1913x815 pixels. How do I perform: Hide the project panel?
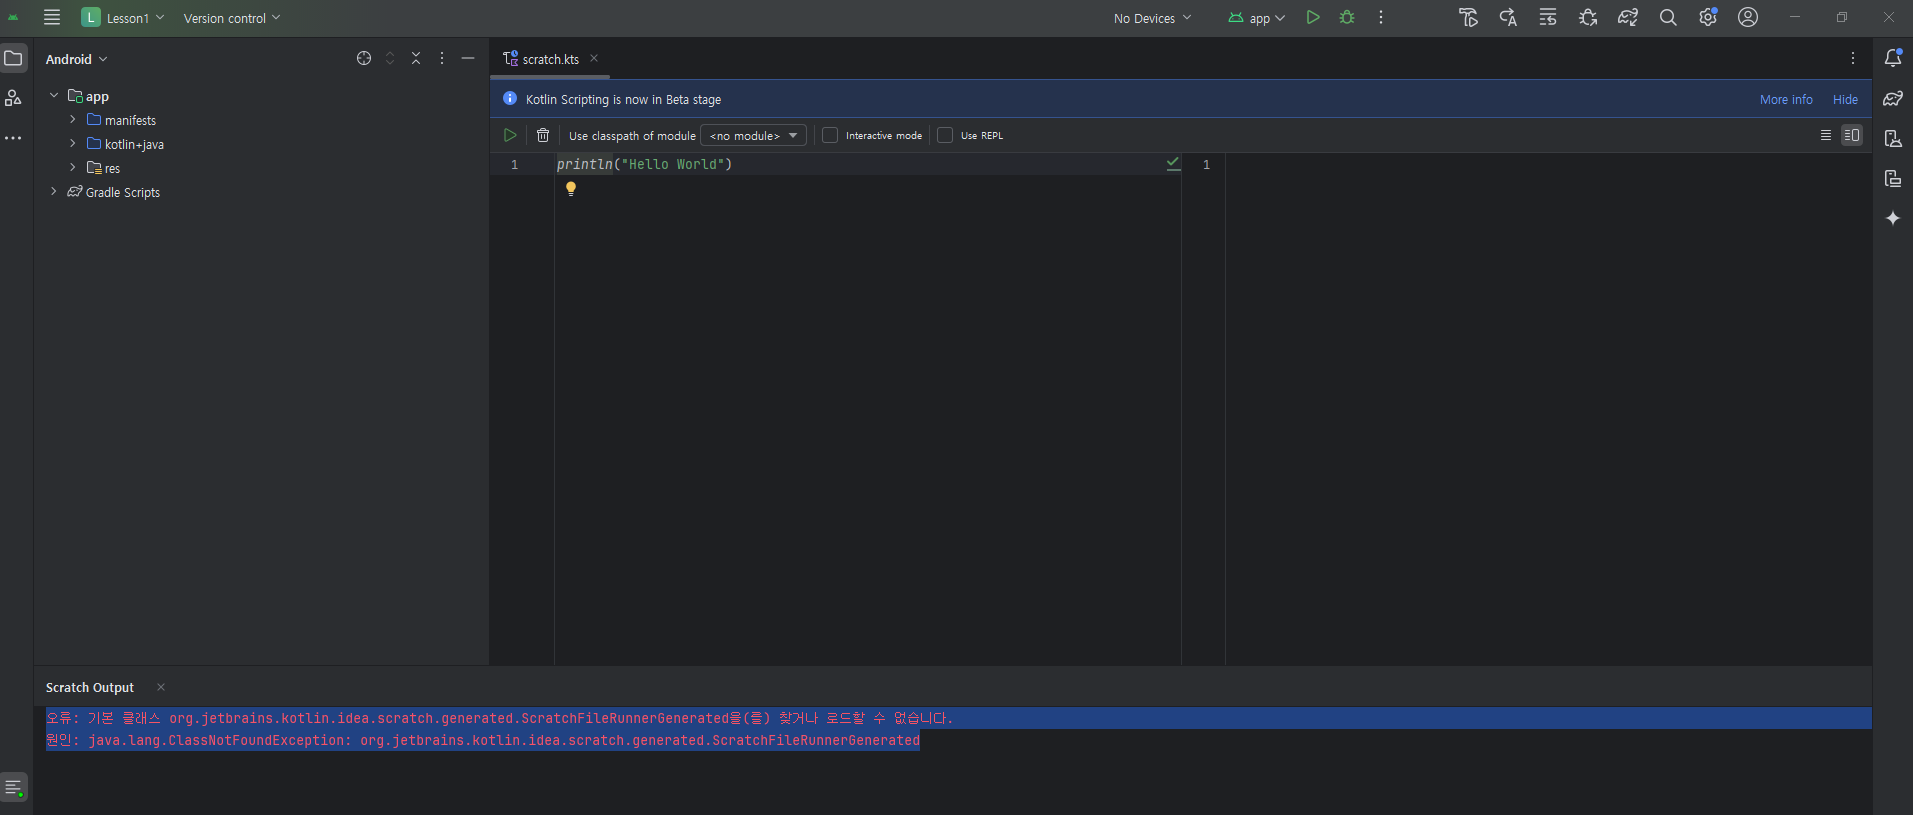click(467, 58)
